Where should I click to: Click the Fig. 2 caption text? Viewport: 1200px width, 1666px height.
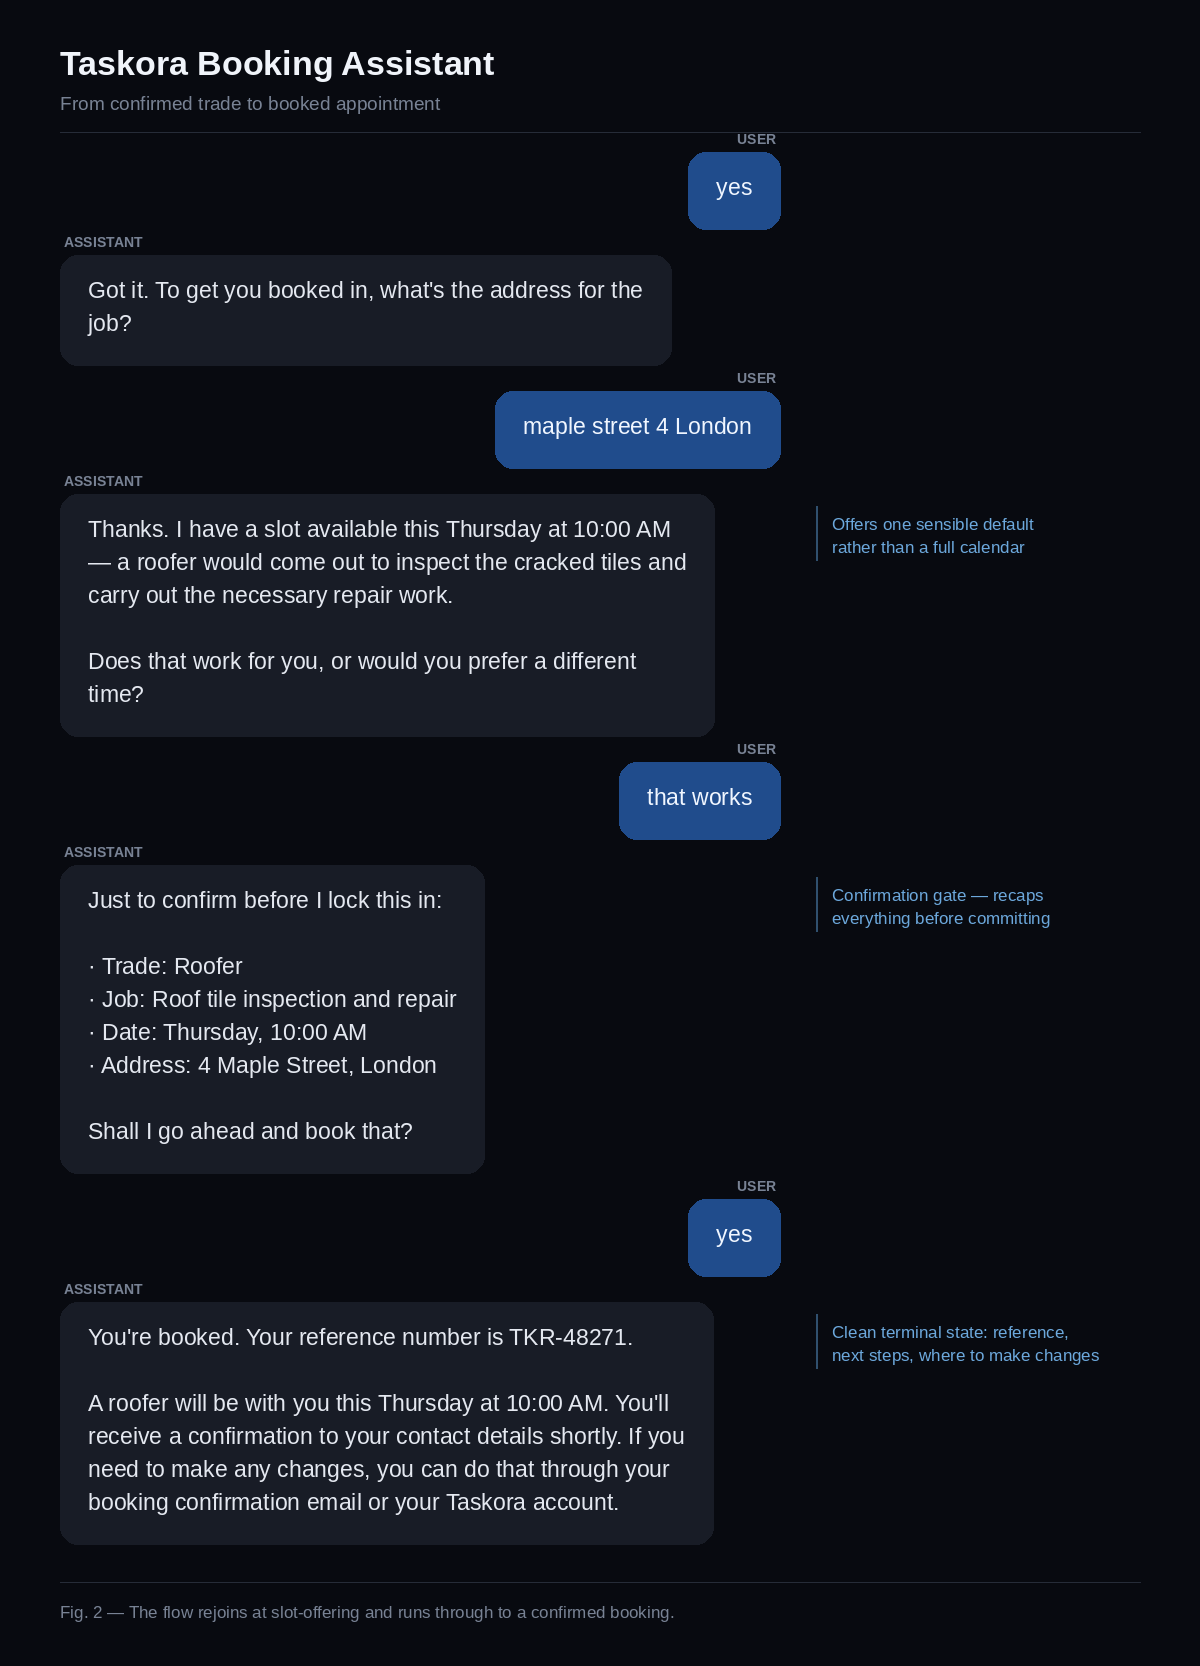pos(367,1612)
